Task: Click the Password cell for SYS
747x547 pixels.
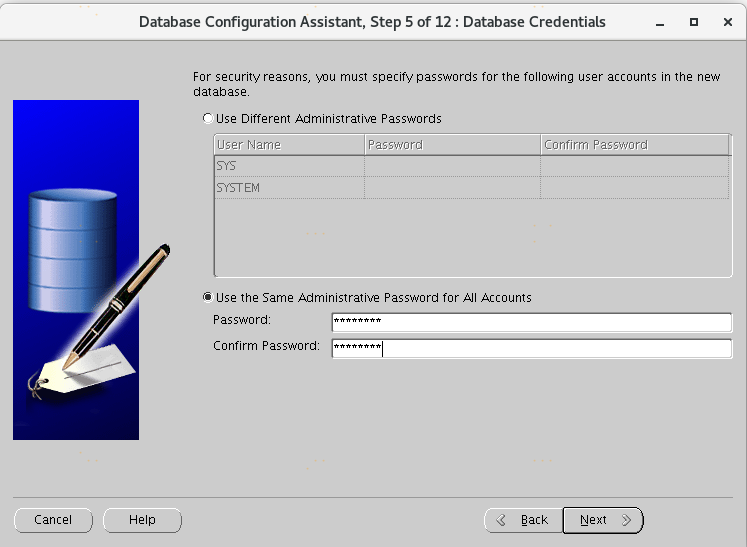Action: tap(452, 166)
